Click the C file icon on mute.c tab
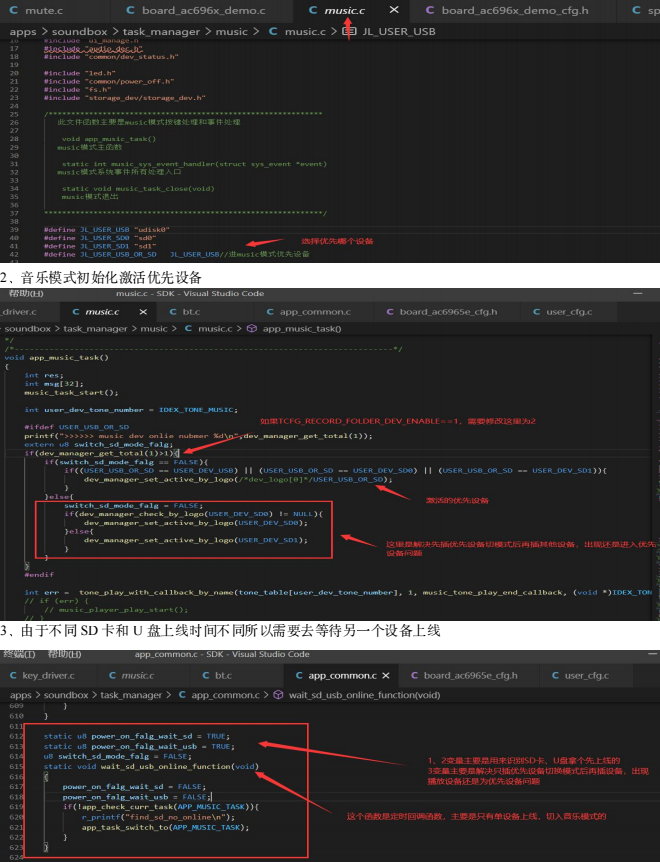This screenshot has width=660, height=862. click(x=13, y=10)
